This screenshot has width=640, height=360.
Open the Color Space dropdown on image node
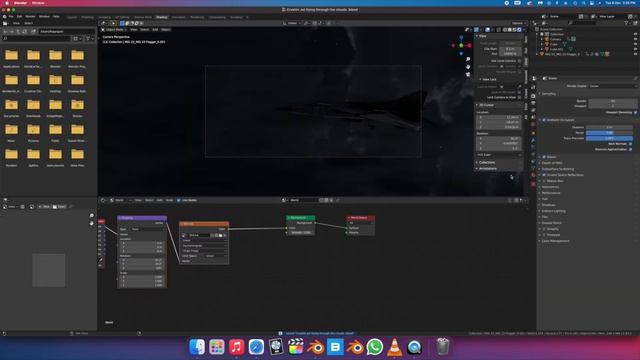216,256
